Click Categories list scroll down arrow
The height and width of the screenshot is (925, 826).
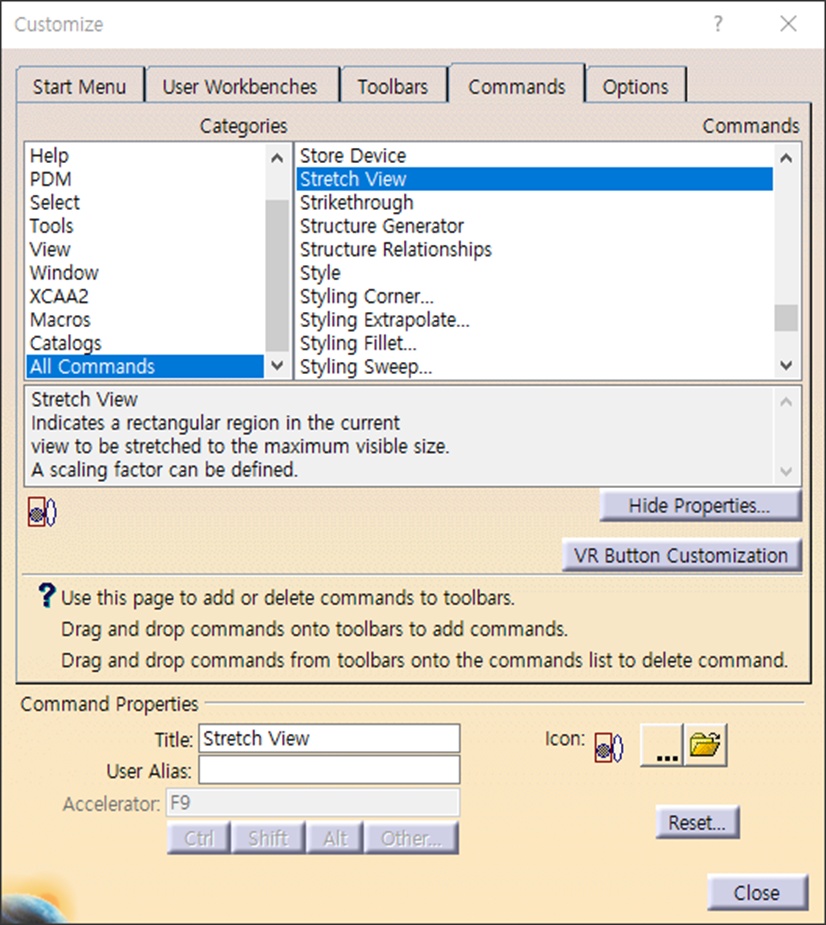(277, 366)
